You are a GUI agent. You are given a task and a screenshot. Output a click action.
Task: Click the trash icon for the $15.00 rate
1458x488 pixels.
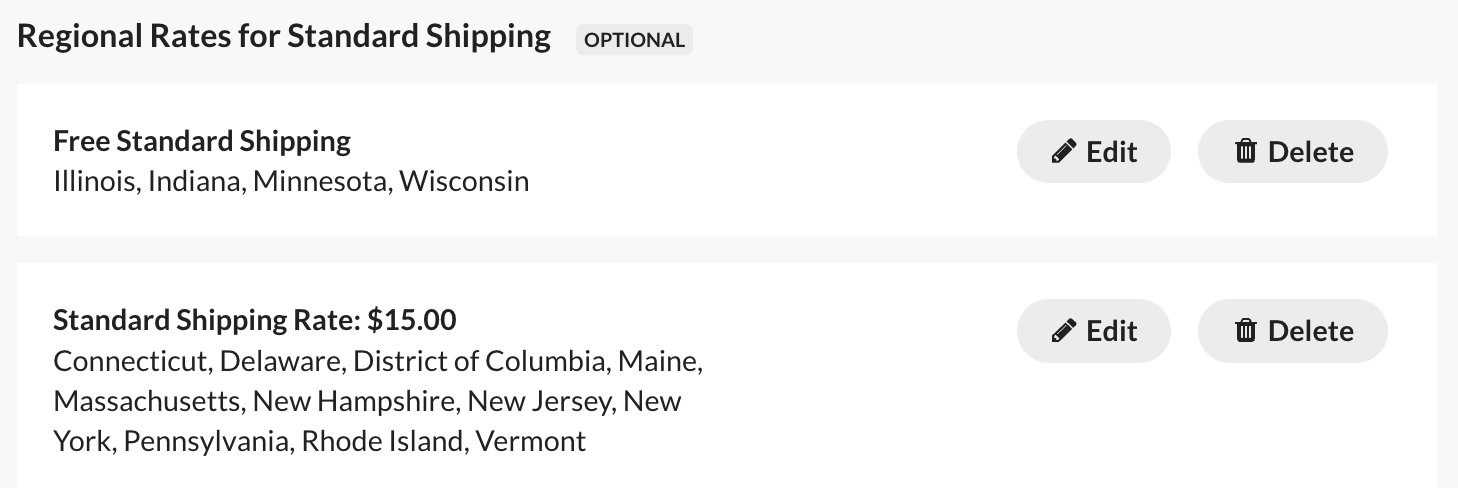[1246, 331]
